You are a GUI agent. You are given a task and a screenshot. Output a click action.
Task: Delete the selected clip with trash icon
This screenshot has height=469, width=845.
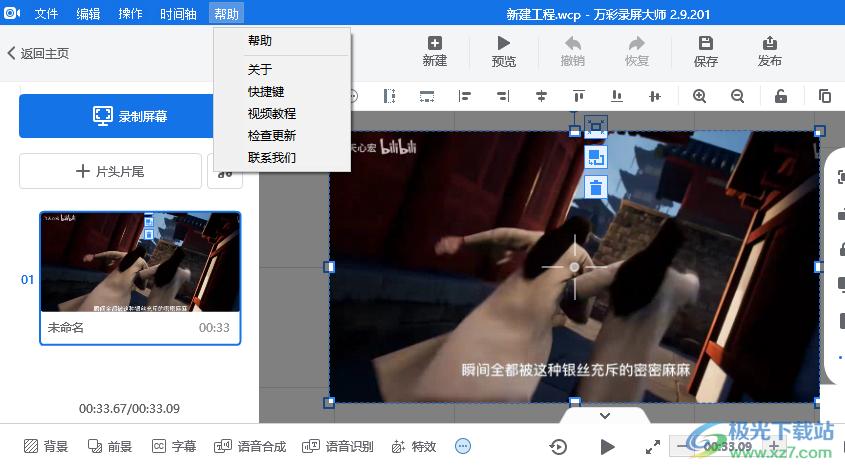(x=595, y=187)
